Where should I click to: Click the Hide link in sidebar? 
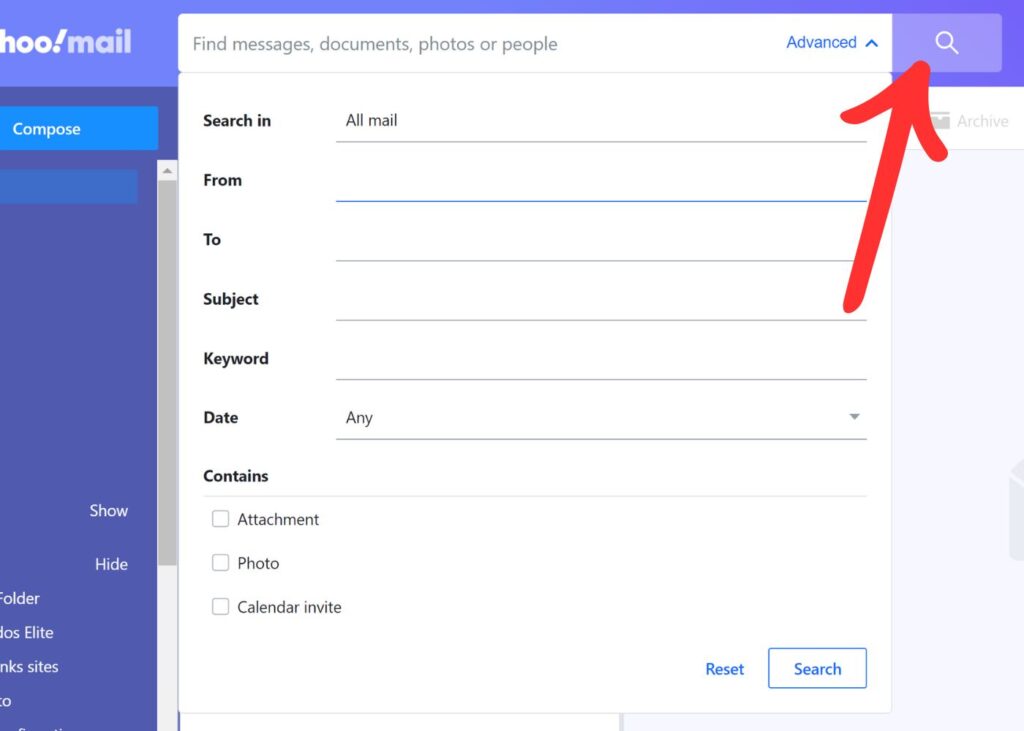point(111,564)
